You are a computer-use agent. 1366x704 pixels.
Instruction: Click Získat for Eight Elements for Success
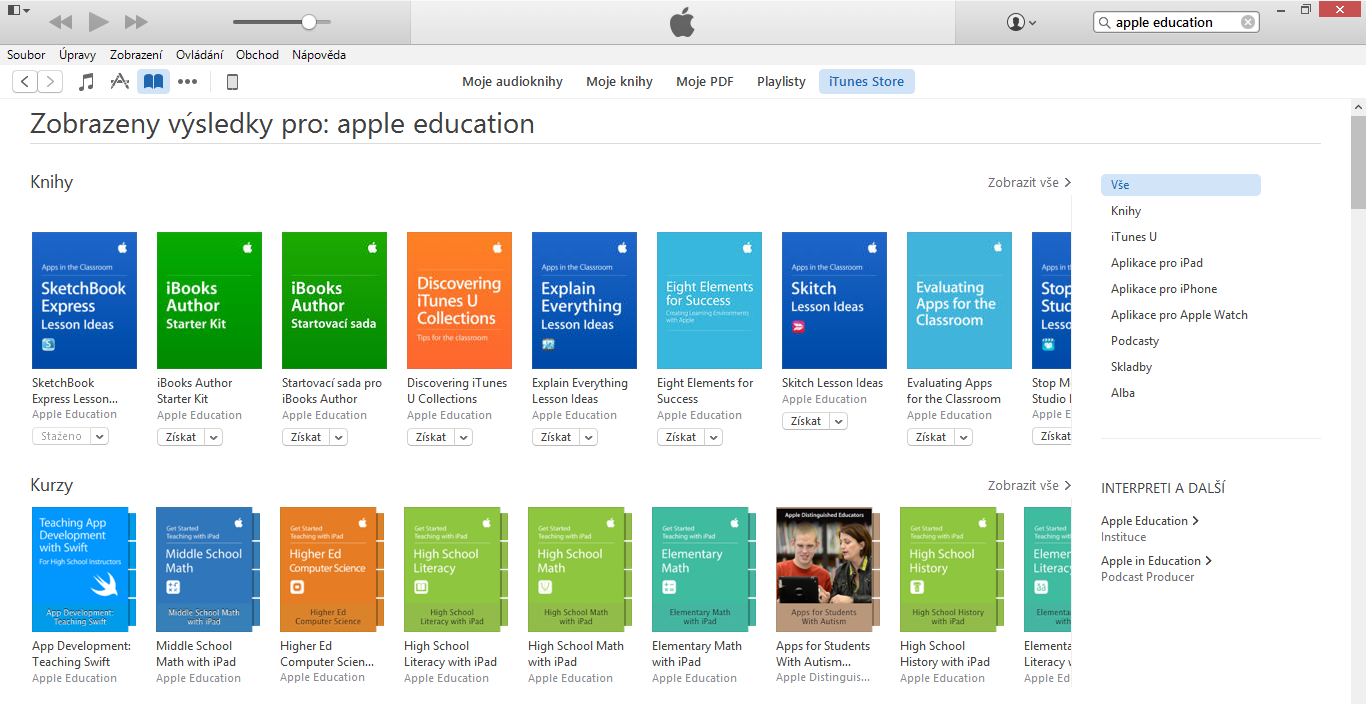(681, 437)
